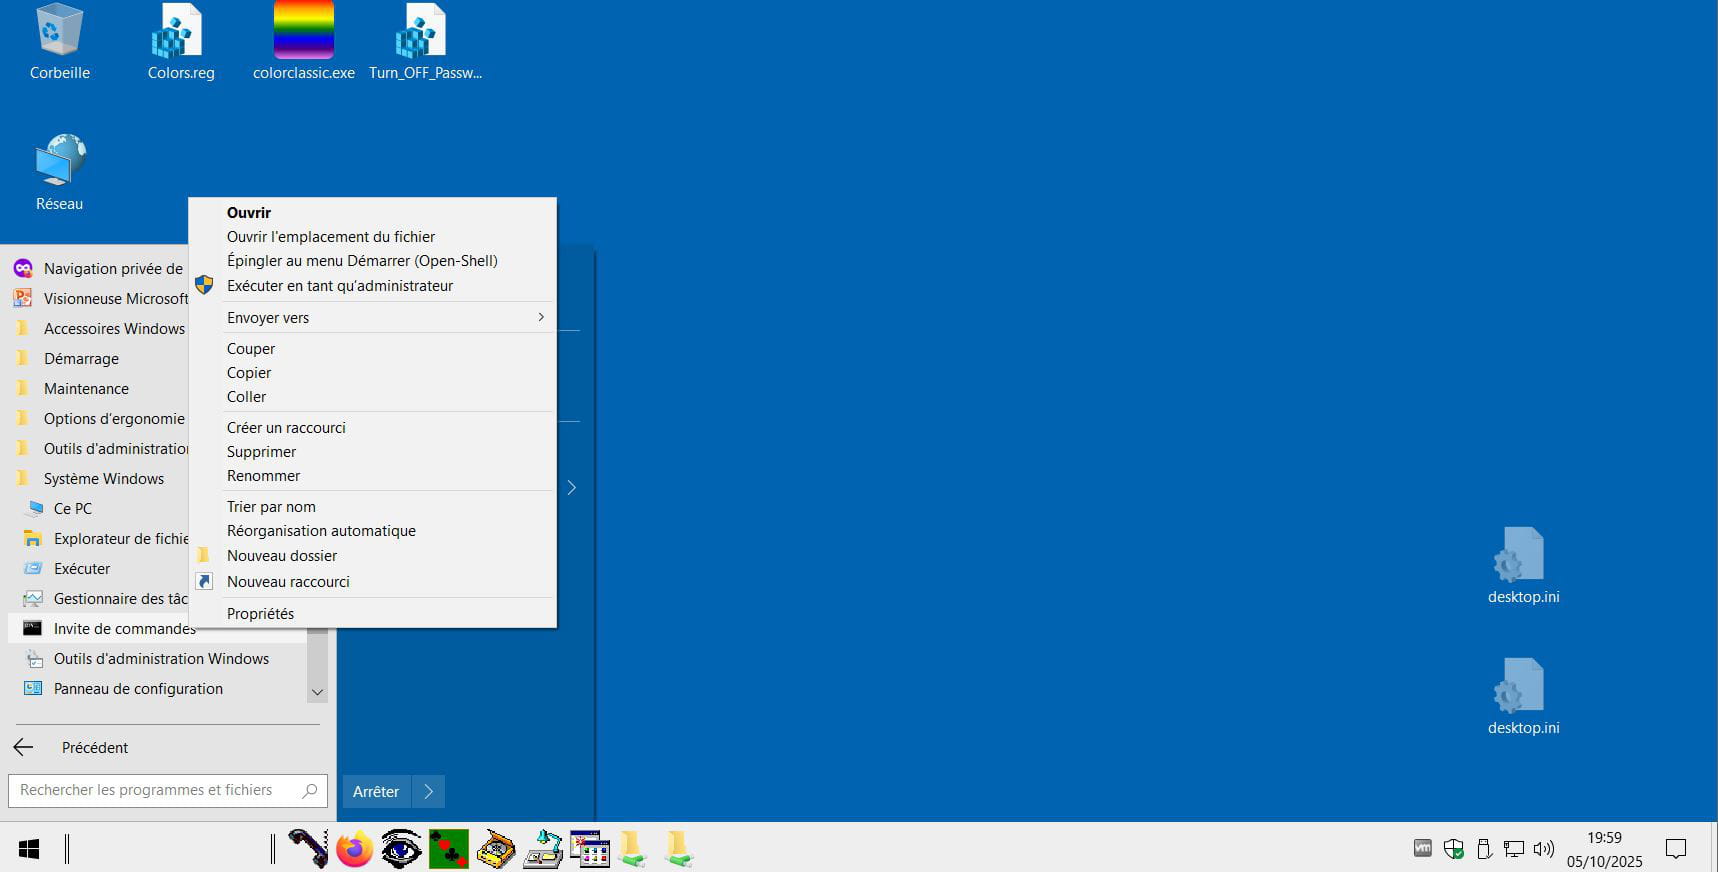1718x872 pixels.
Task: Click the Windows Start button
Action: (x=29, y=849)
